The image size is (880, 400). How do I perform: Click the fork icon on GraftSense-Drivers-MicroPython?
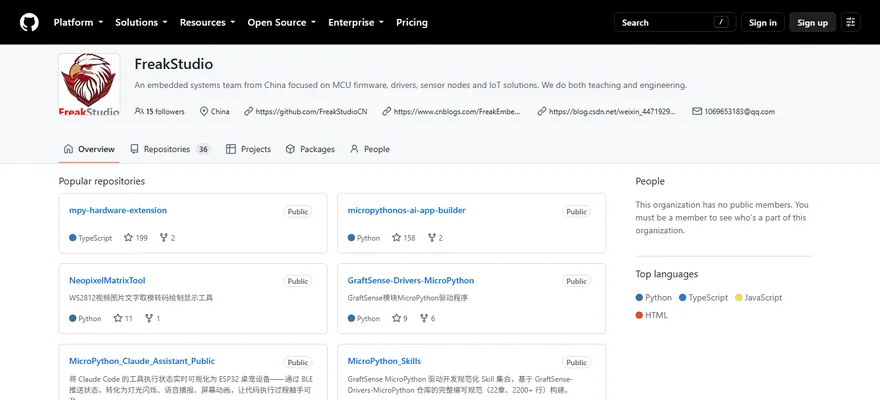pos(424,318)
